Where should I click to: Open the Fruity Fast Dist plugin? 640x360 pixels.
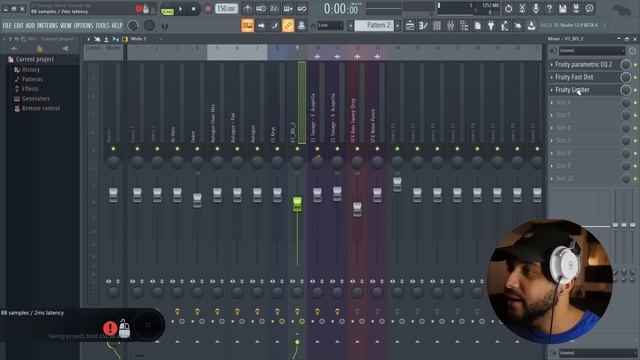574,77
